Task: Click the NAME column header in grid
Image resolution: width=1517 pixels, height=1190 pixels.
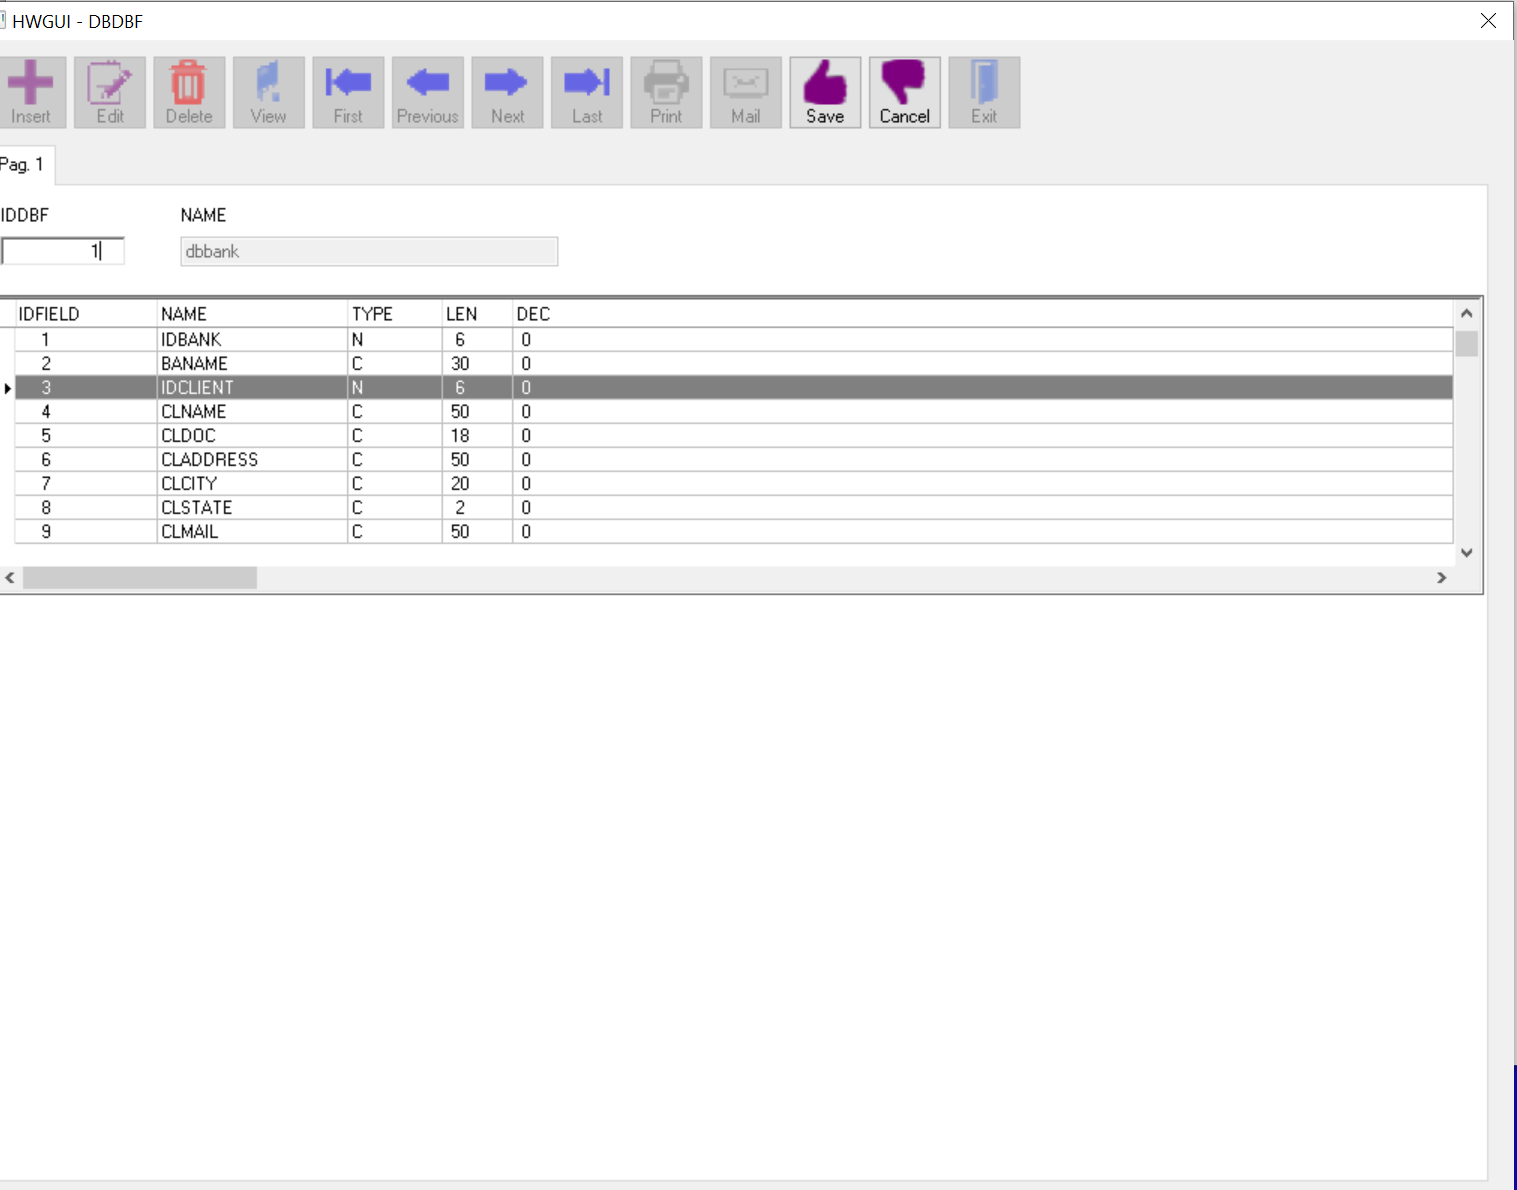Action: point(252,314)
